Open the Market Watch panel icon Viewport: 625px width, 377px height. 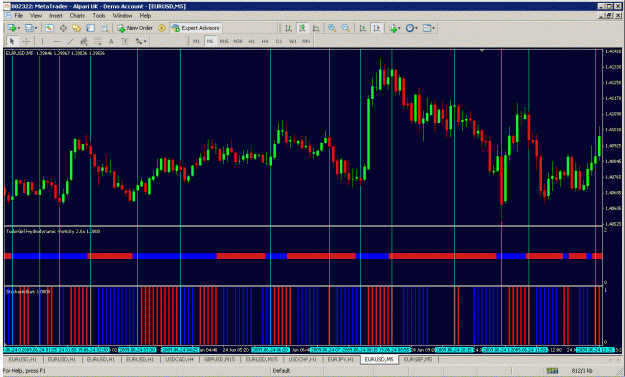(49, 28)
